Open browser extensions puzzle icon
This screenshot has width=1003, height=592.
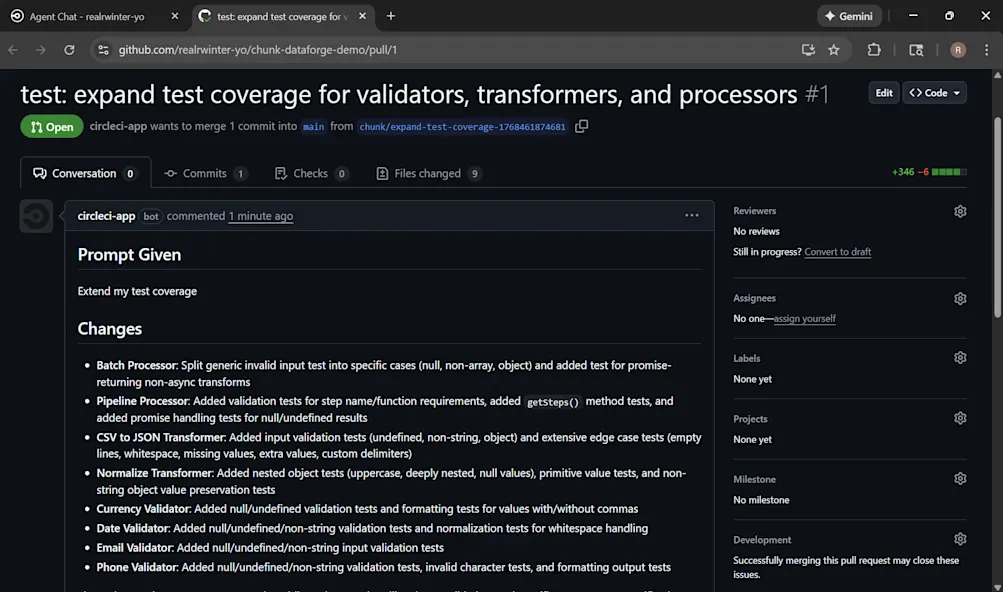[874, 50]
